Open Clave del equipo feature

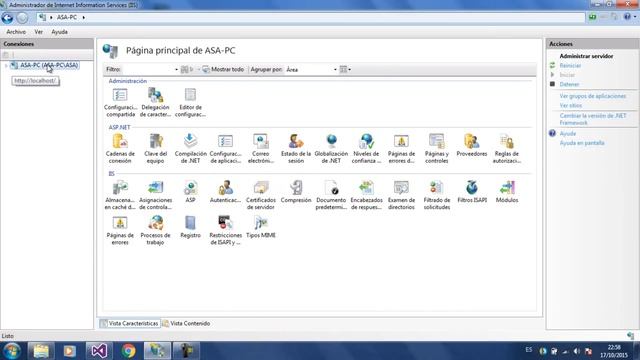coord(155,149)
